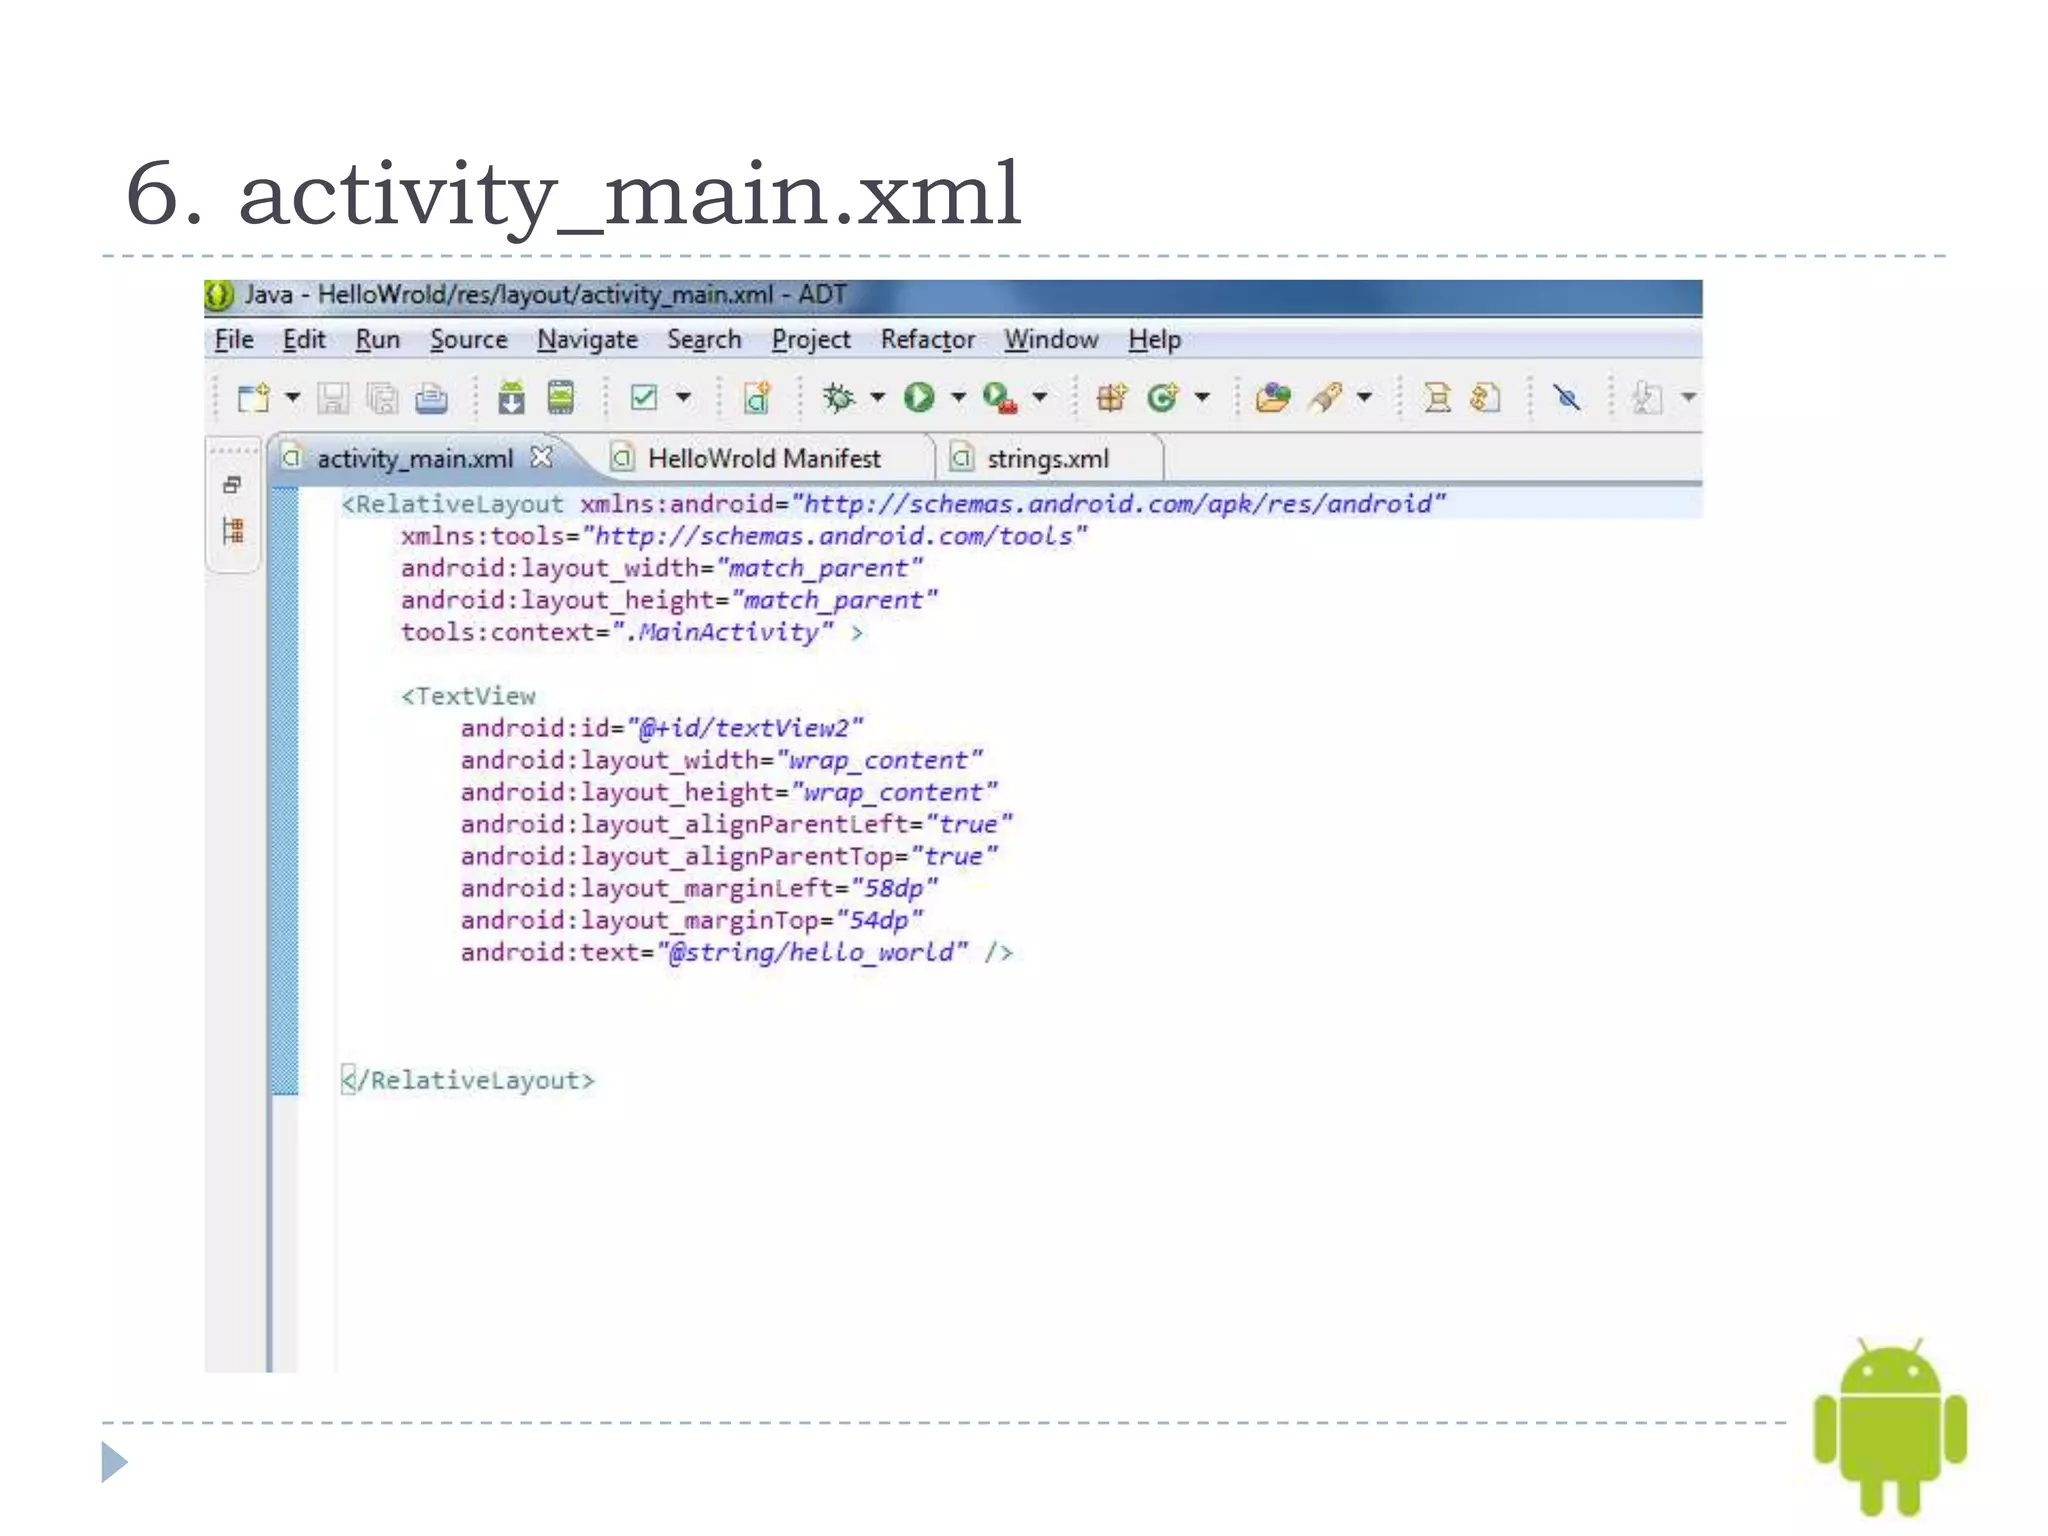Click the Search flashlight icon
This screenshot has width=2048, height=1536.
tap(1325, 398)
